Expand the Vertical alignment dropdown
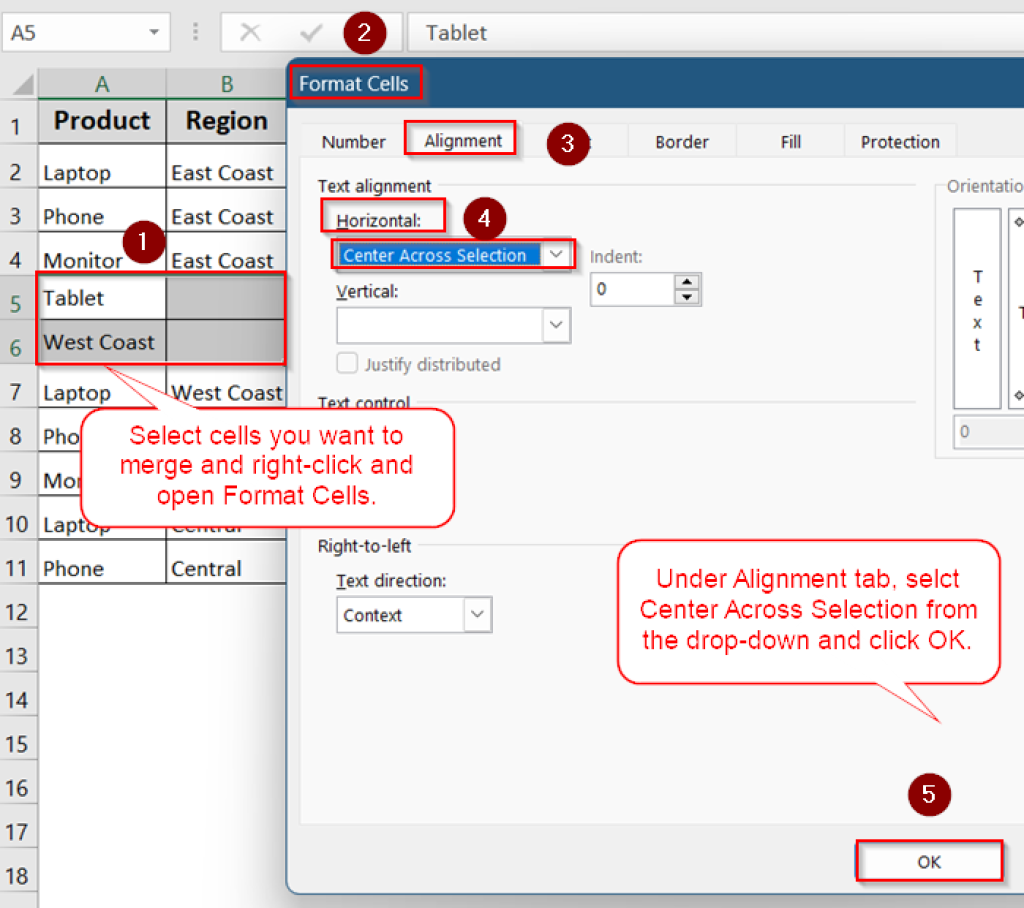Screen dimensions: 1024x908 (x=556, y=325)
